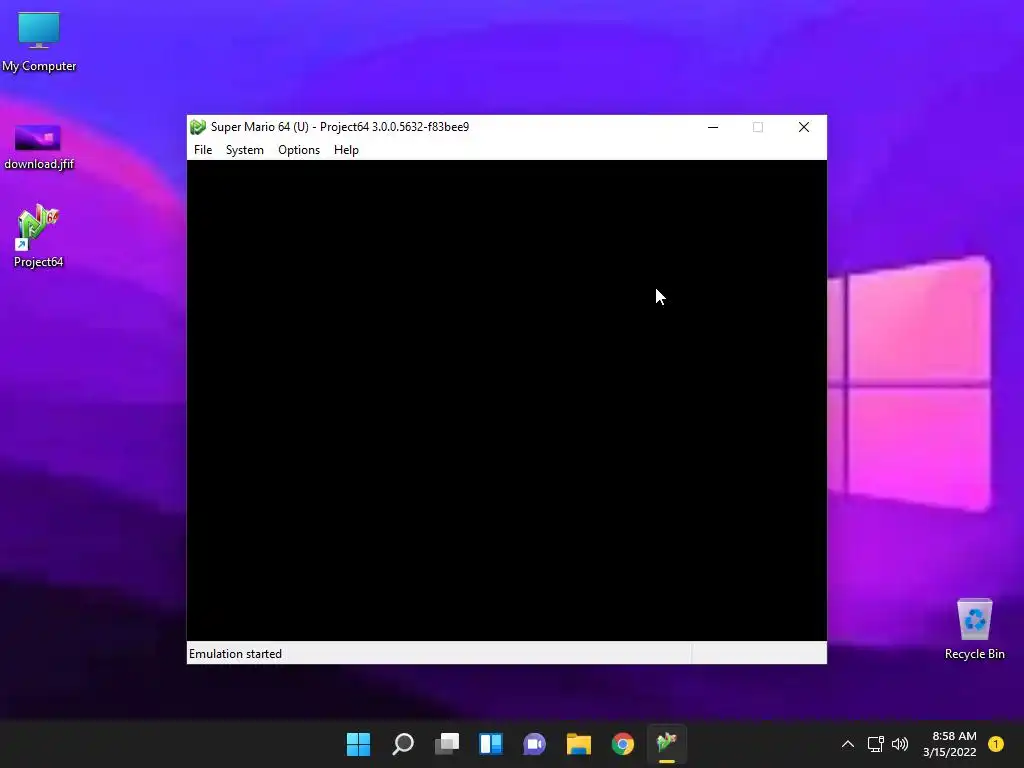Select the Recycle Bin desktop icon
Image resolution: width=1024 pixels, height=768 pixels.
[974, 629]
